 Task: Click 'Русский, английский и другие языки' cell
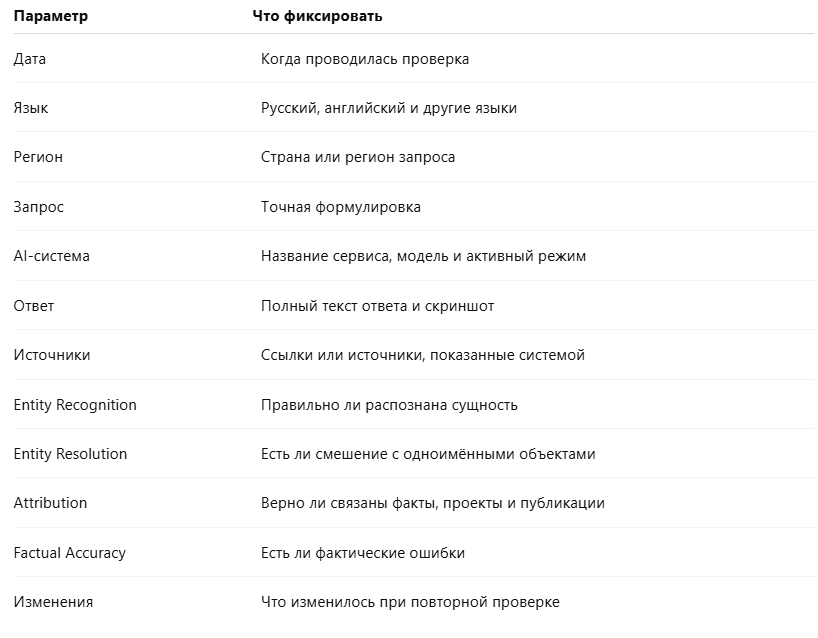tap(389, 108)
